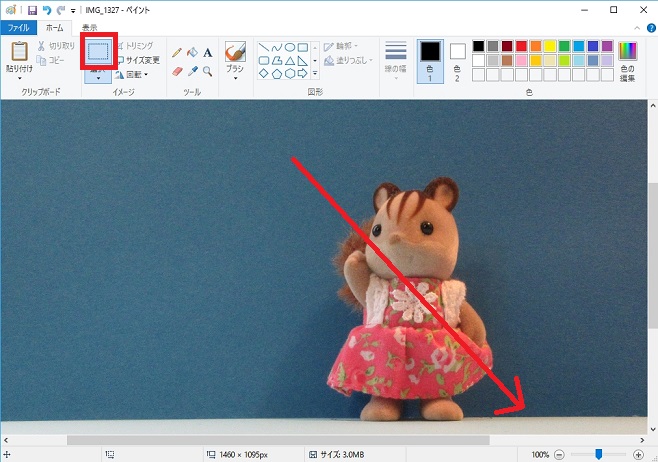The image size is (658, 462).
Task: Click the zoom slider handle
Action: pyautogui.click(x=599, y=454)
